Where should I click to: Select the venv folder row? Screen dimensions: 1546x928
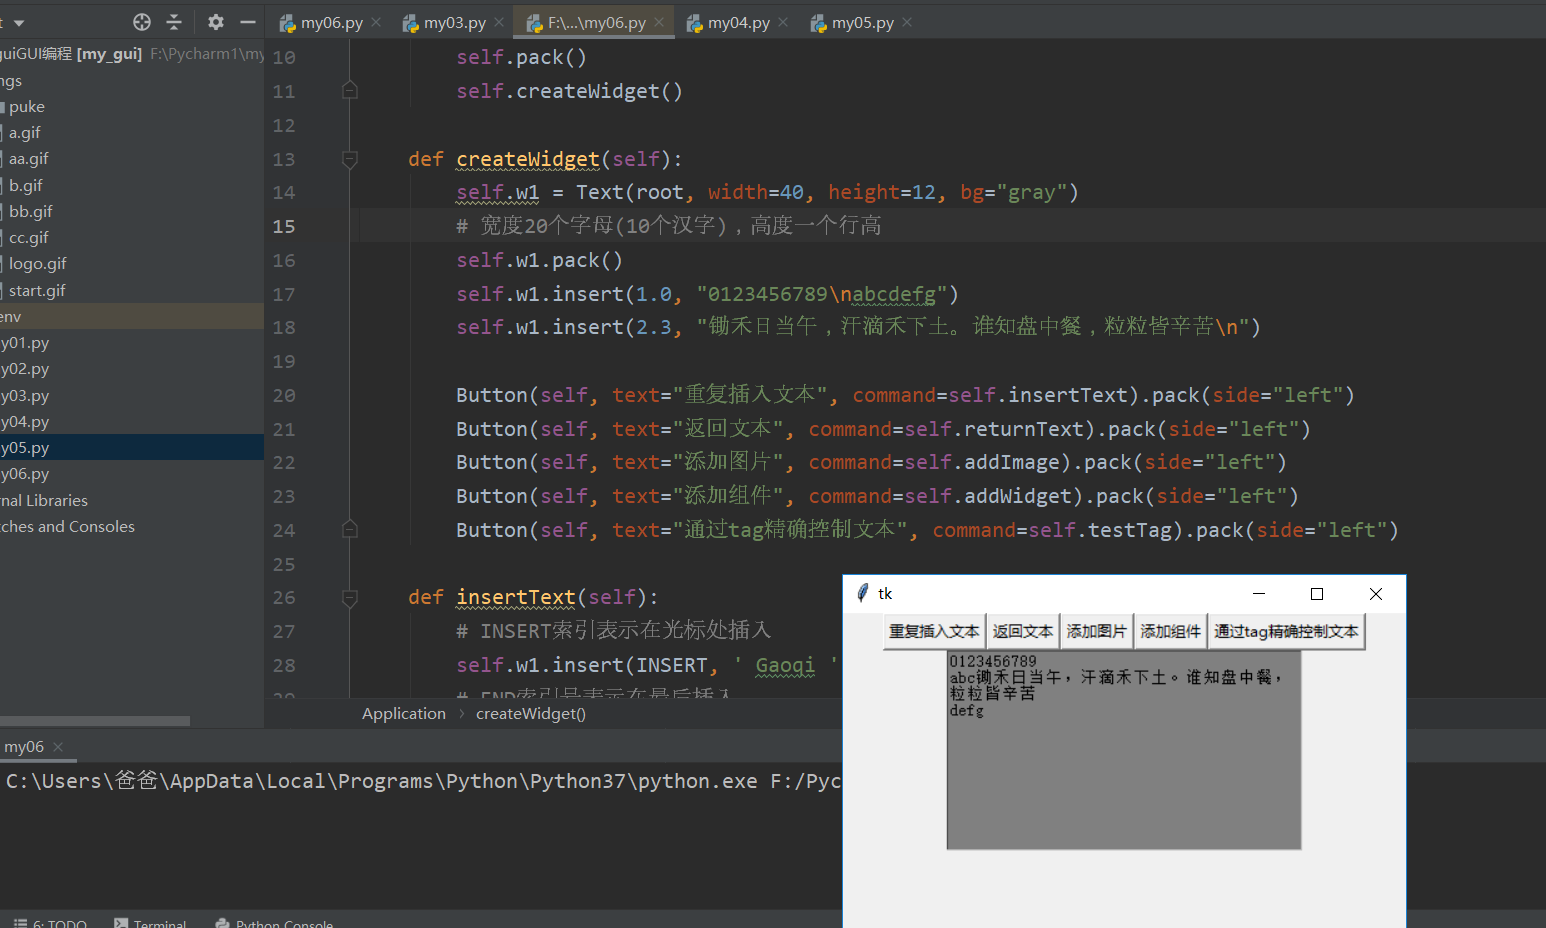pyautogui.click(x=132, y=316)
